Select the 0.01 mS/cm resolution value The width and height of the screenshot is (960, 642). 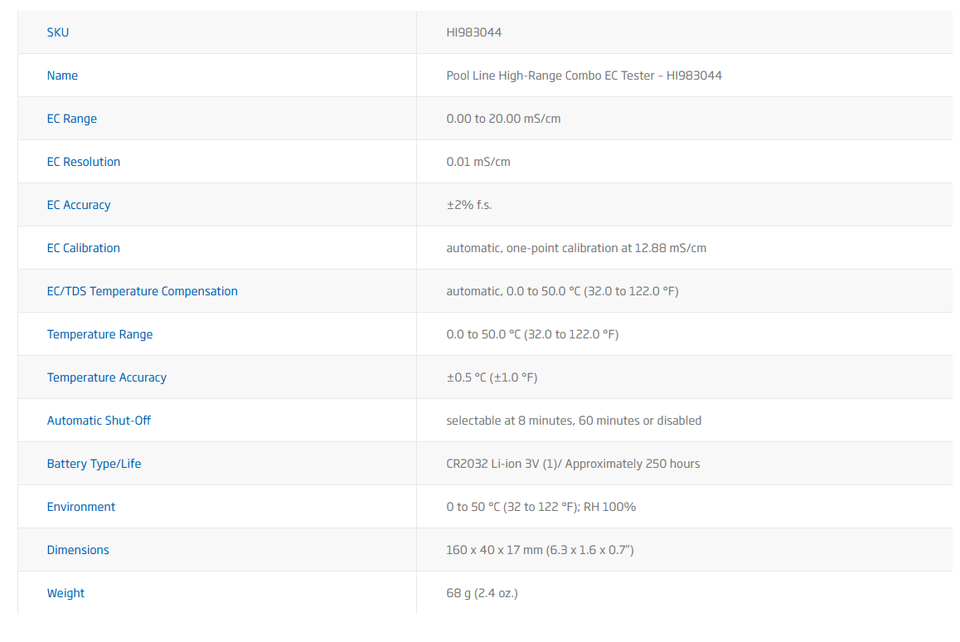click(x=478, y=162)
